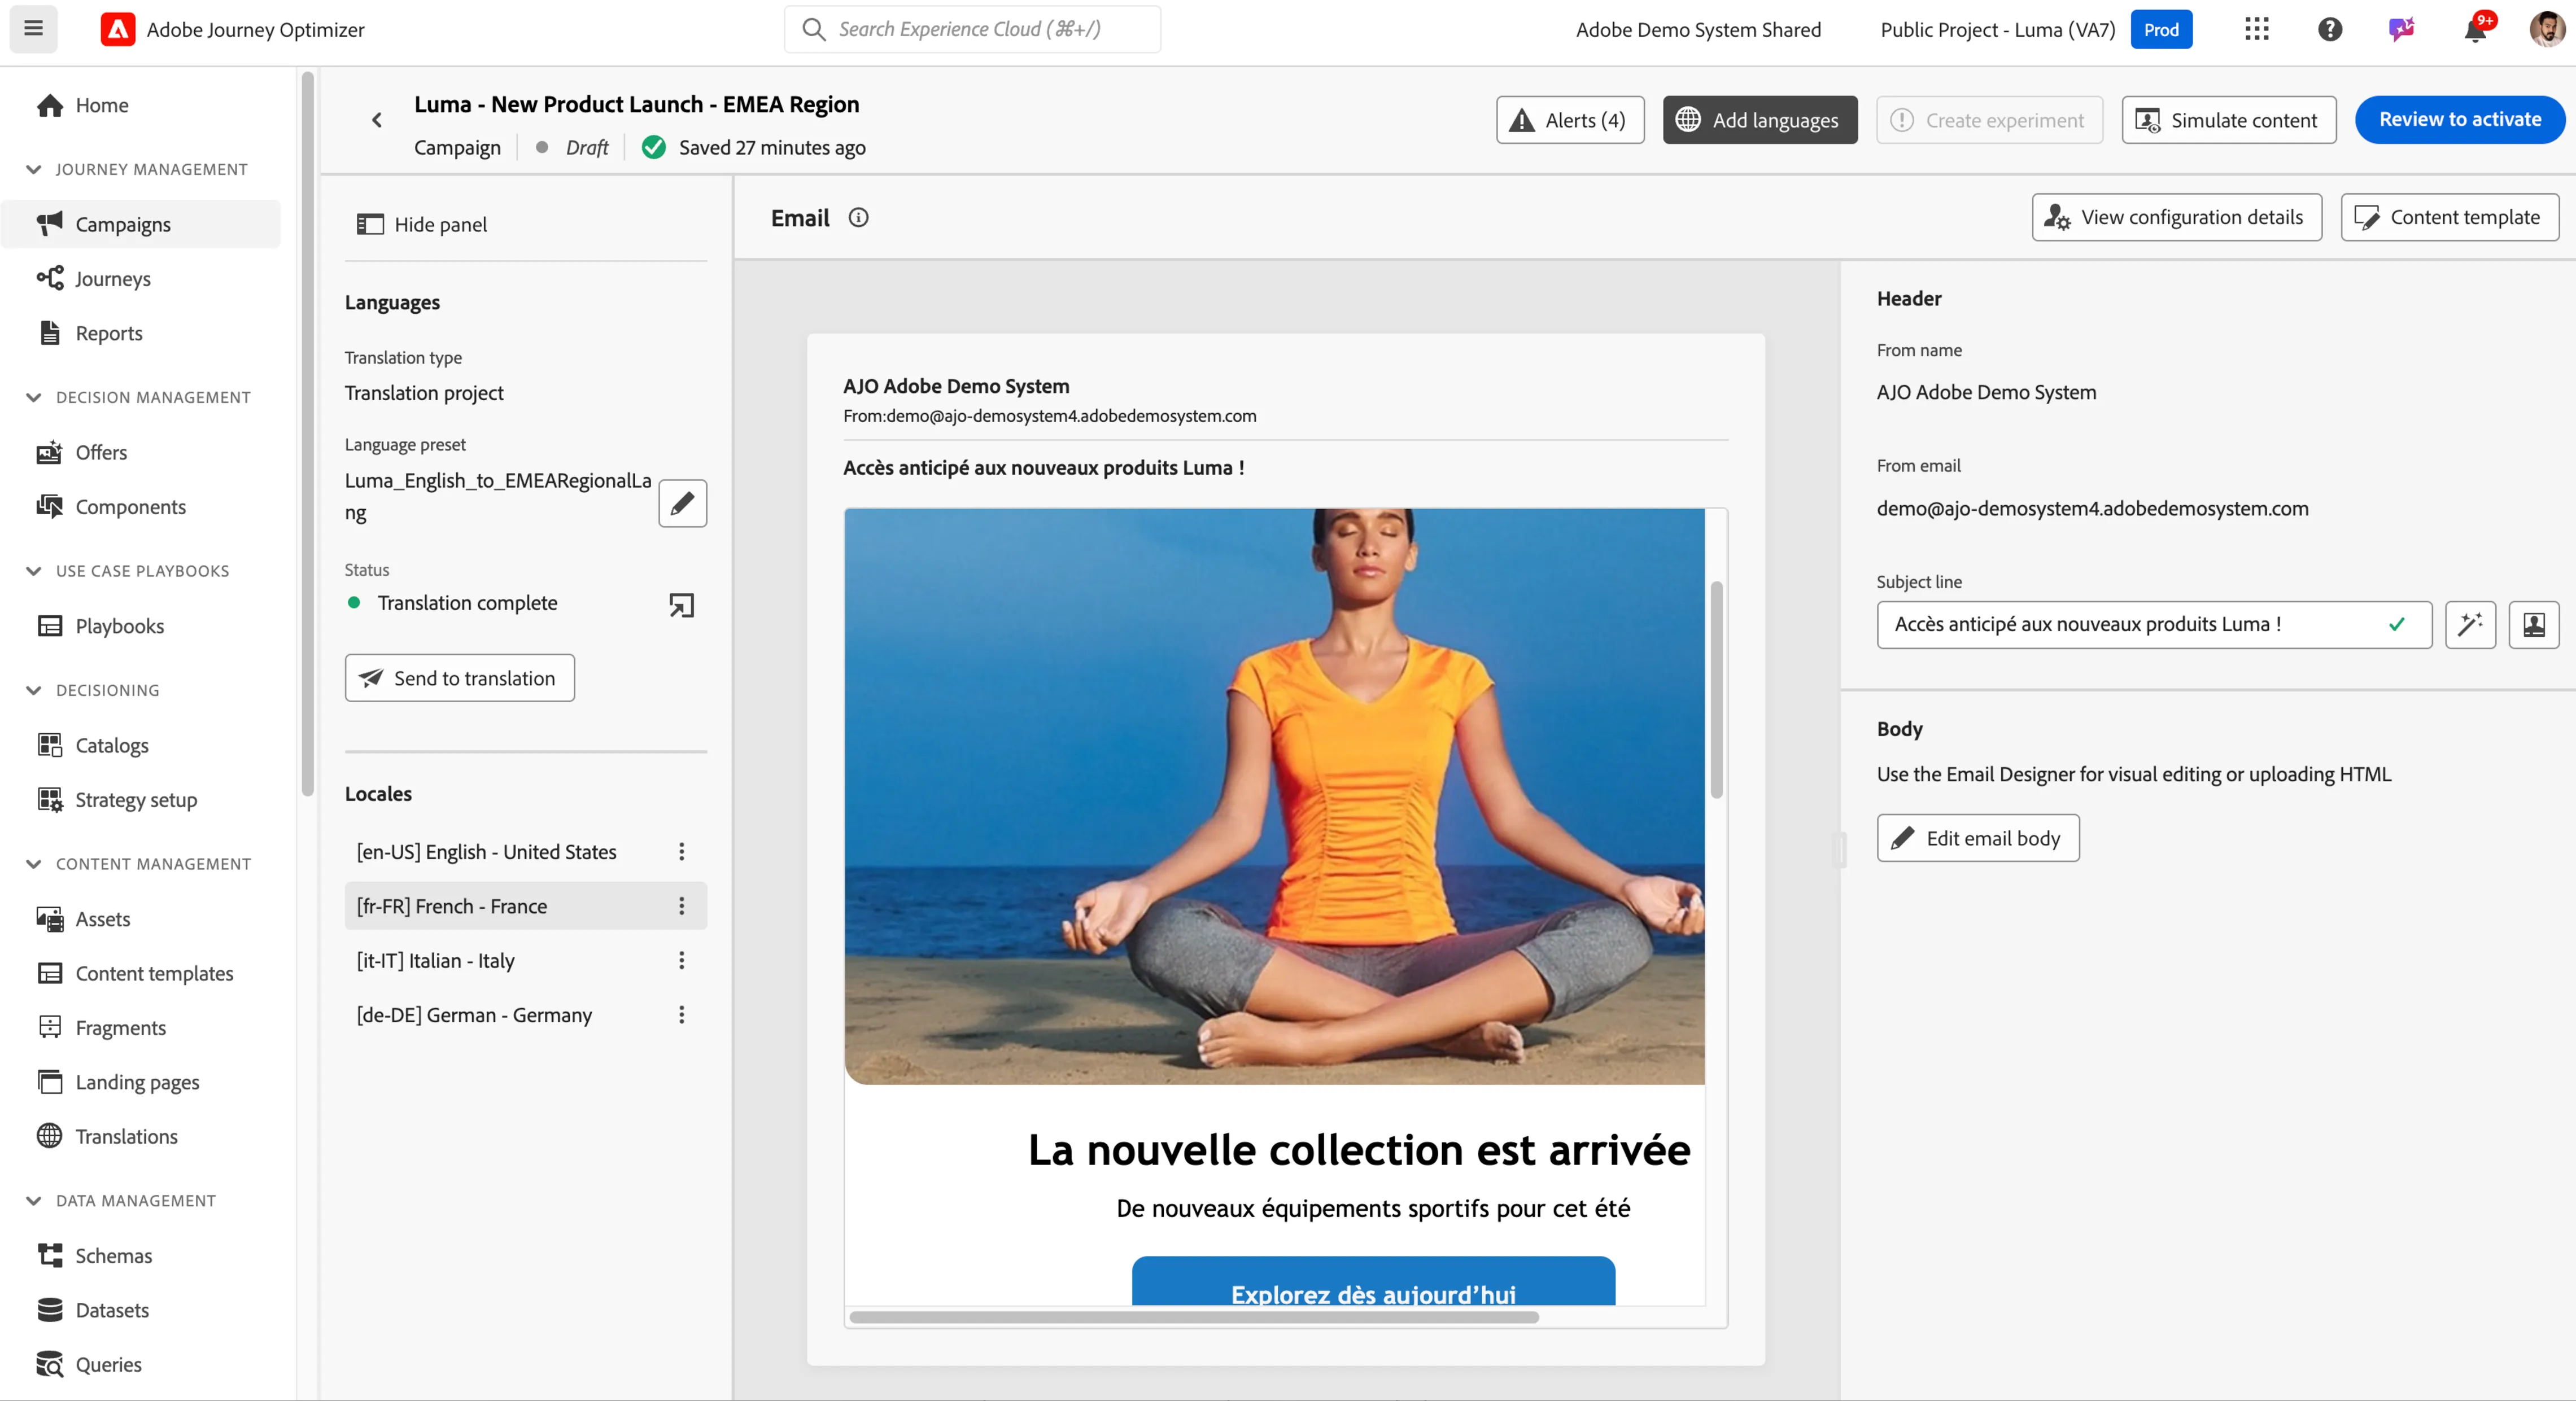
Task: Open more options for French - France locale
Action: coord(681,906)
